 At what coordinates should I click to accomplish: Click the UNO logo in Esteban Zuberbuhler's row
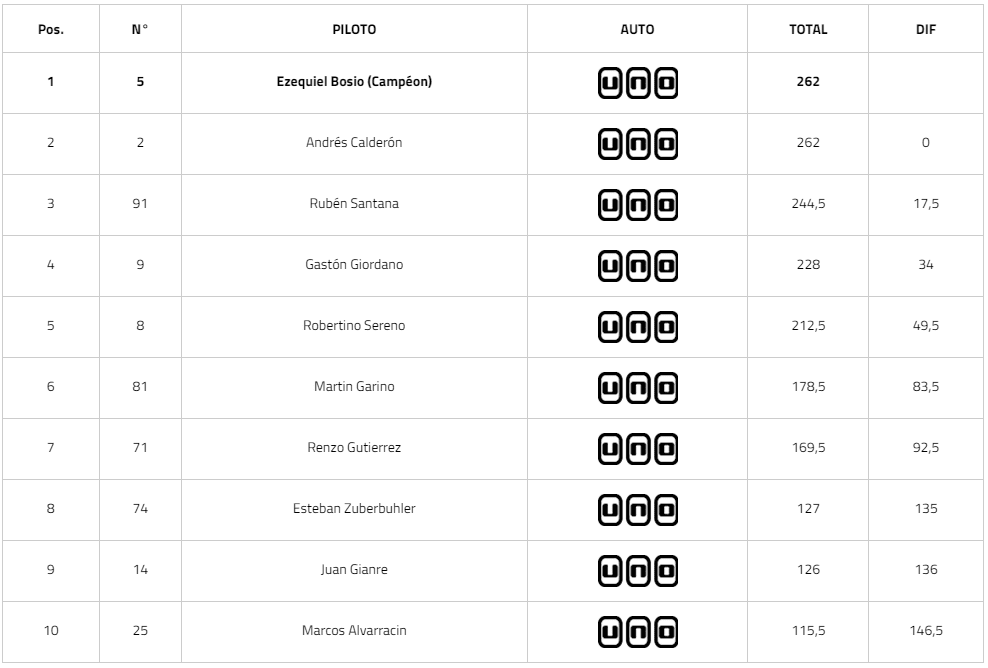click(637, 509)
